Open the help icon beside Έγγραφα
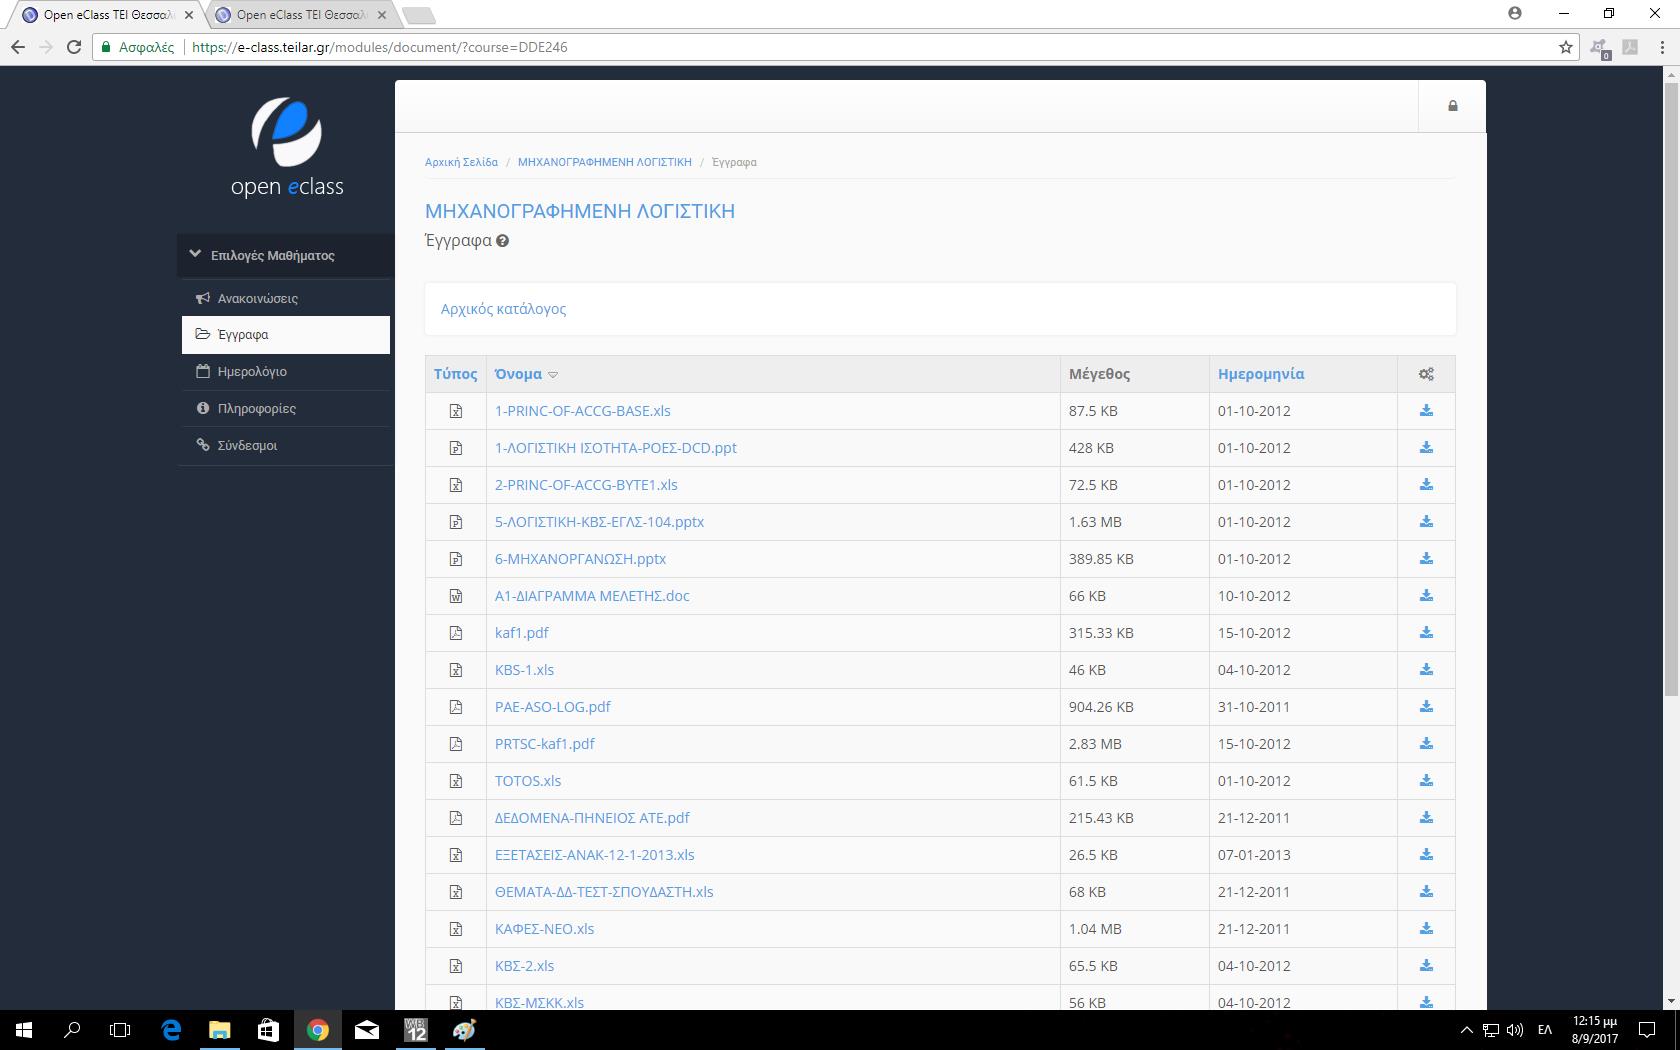The image size is (1680, 1050). tap(502, 241)
